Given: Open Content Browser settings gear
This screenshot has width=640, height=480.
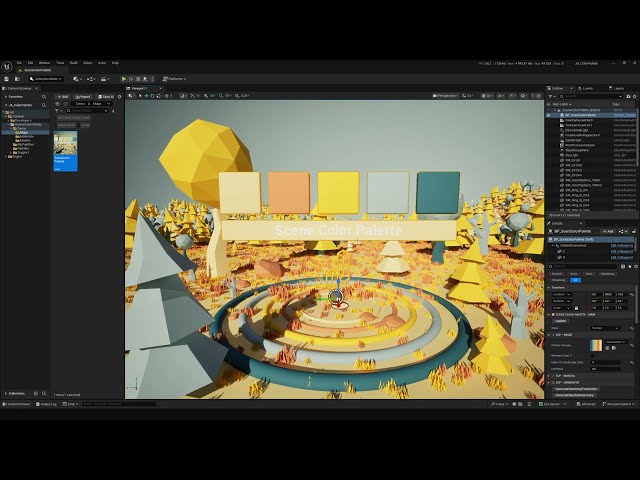Looking at the screenshot, I should tap(120, 97).
